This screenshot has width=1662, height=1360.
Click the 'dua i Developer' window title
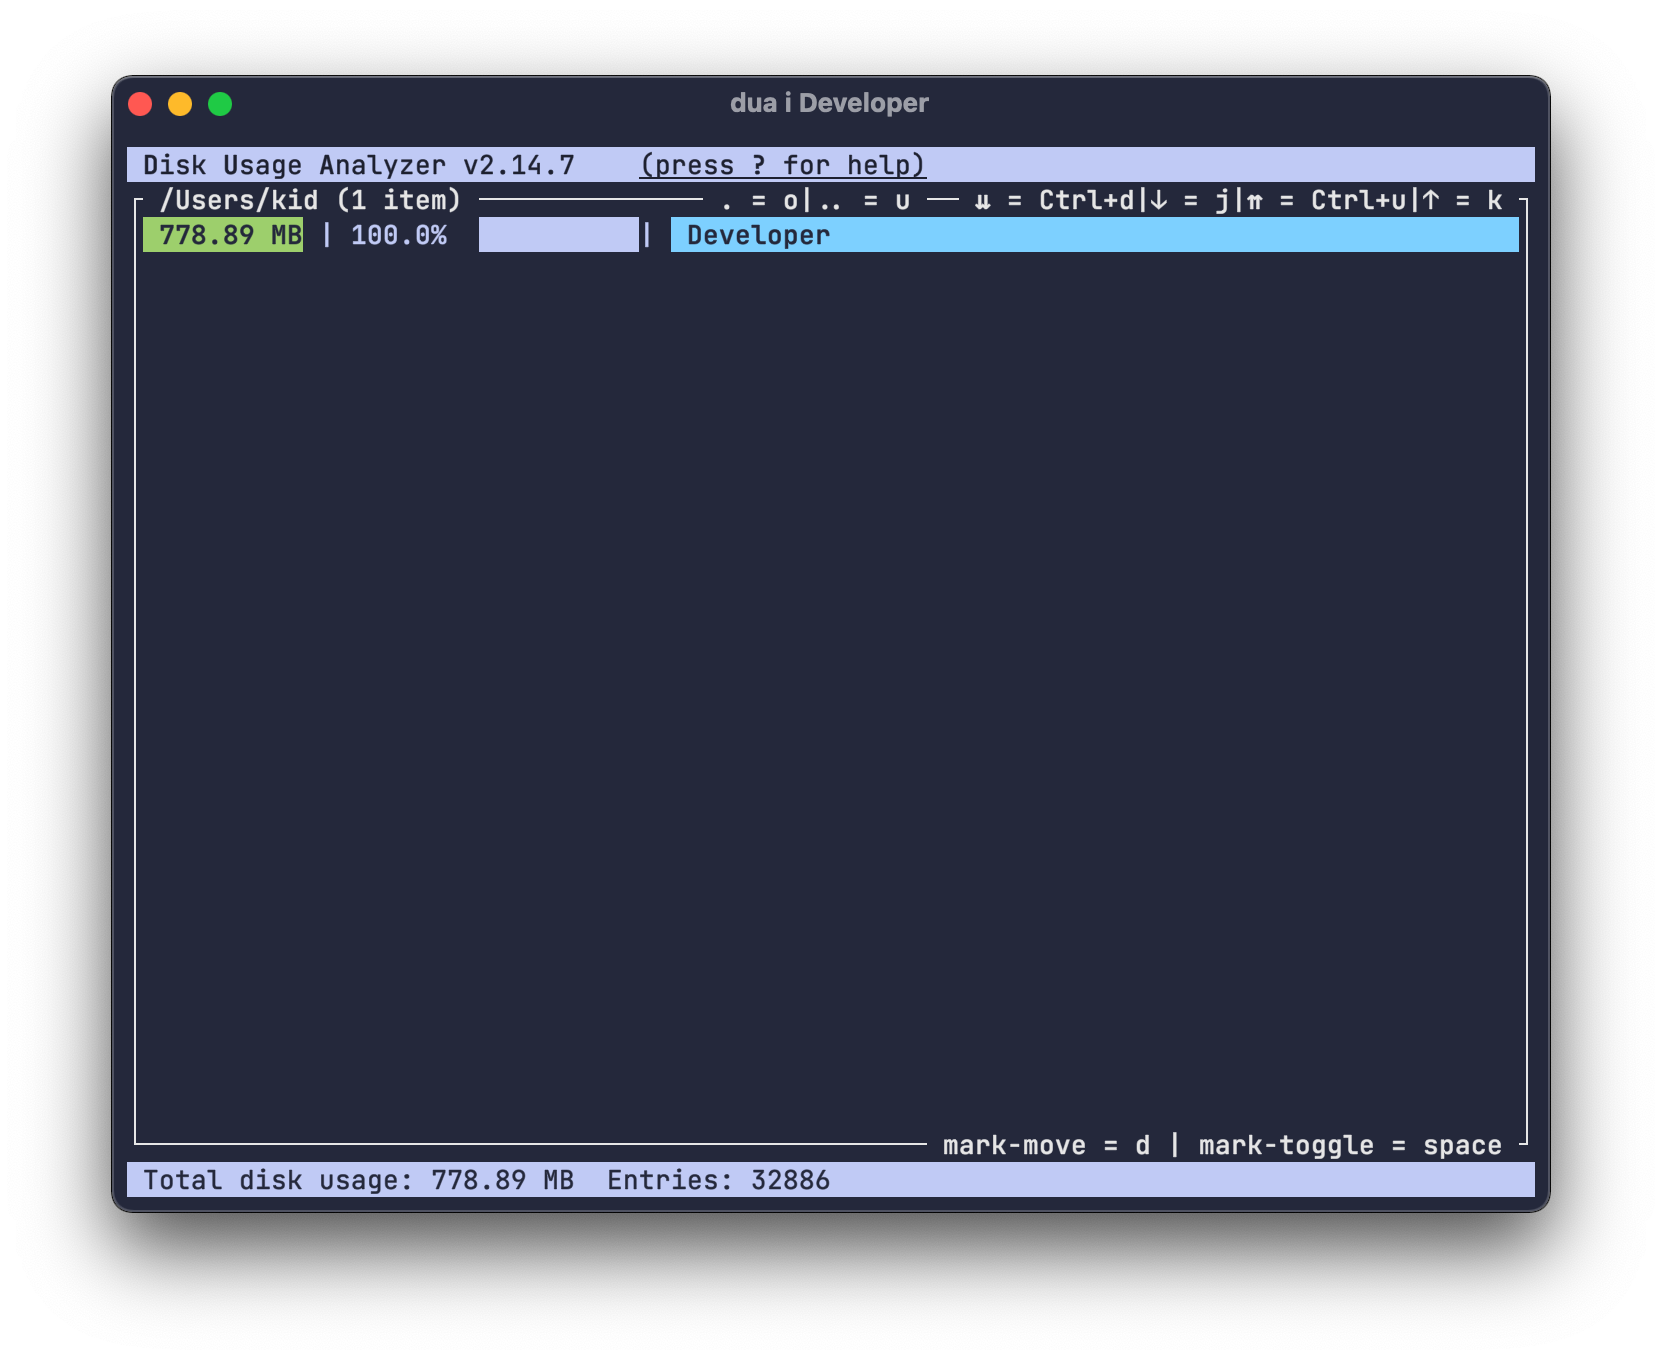coord(829,103)
